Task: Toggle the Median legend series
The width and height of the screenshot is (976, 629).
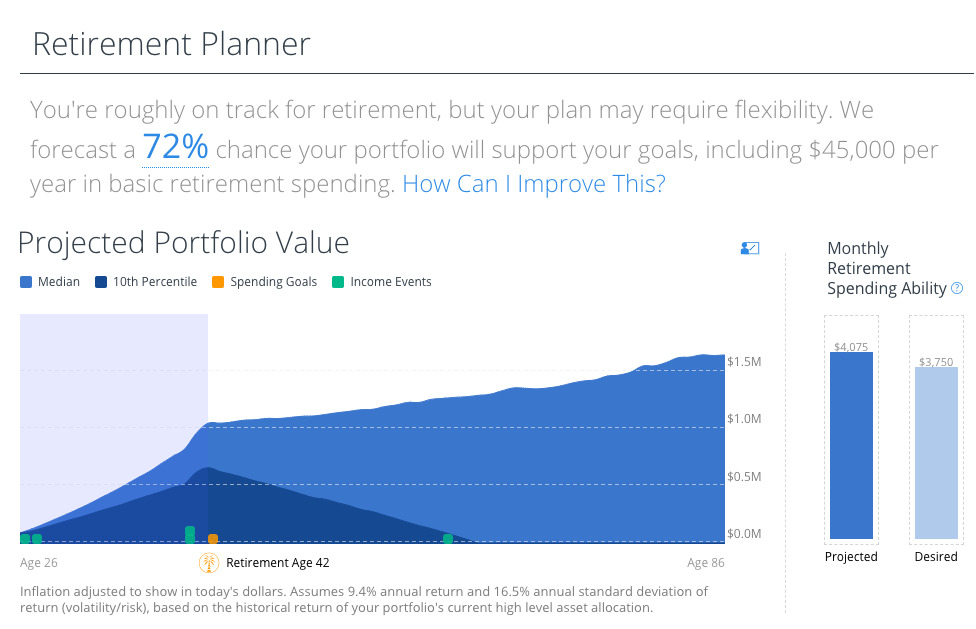Action: coord(50,282)
